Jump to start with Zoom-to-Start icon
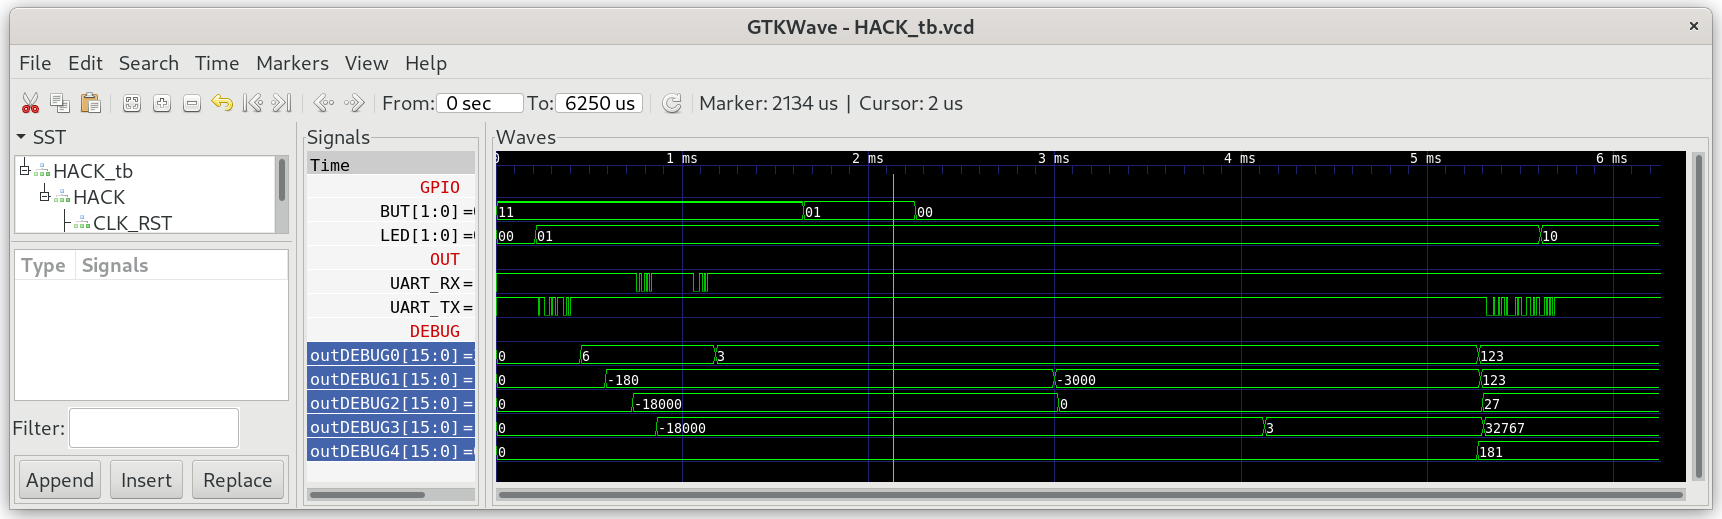Viewport: 1722px width, 519px height. 253,103
